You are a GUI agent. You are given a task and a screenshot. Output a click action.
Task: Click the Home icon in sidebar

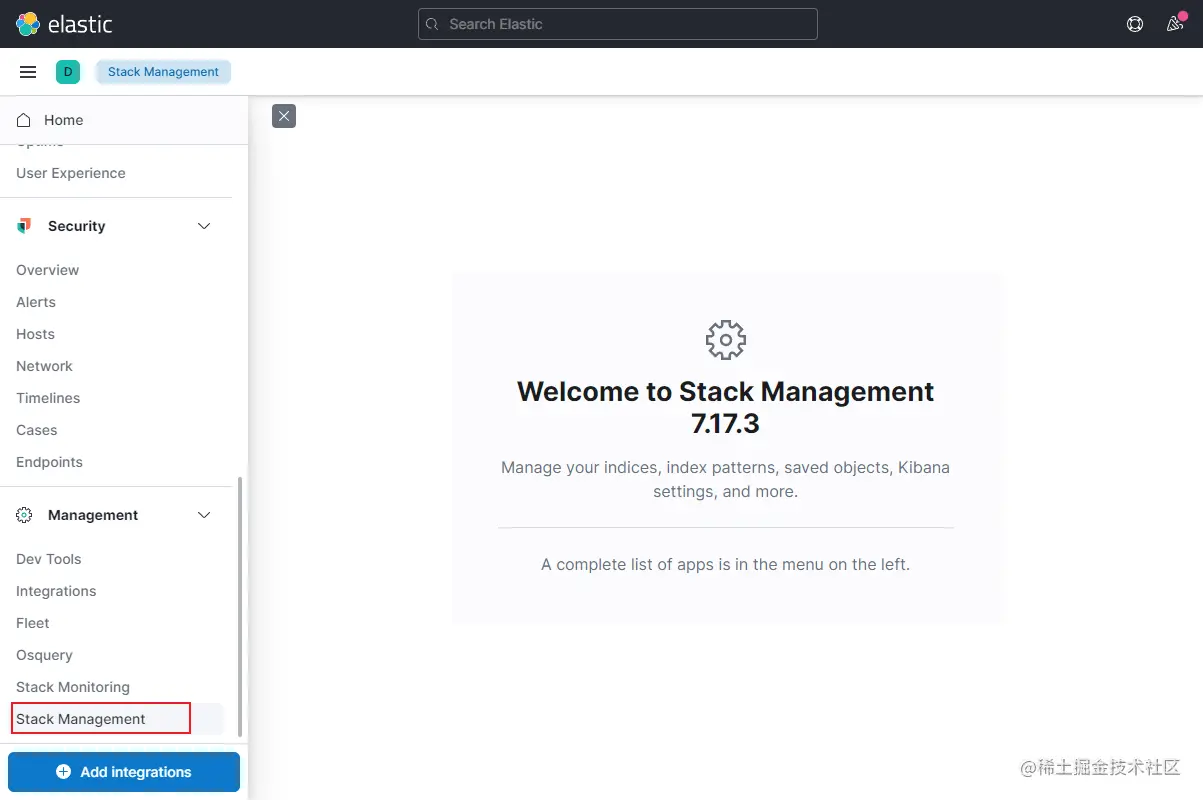pyautogui.click(x=24, y=120)
